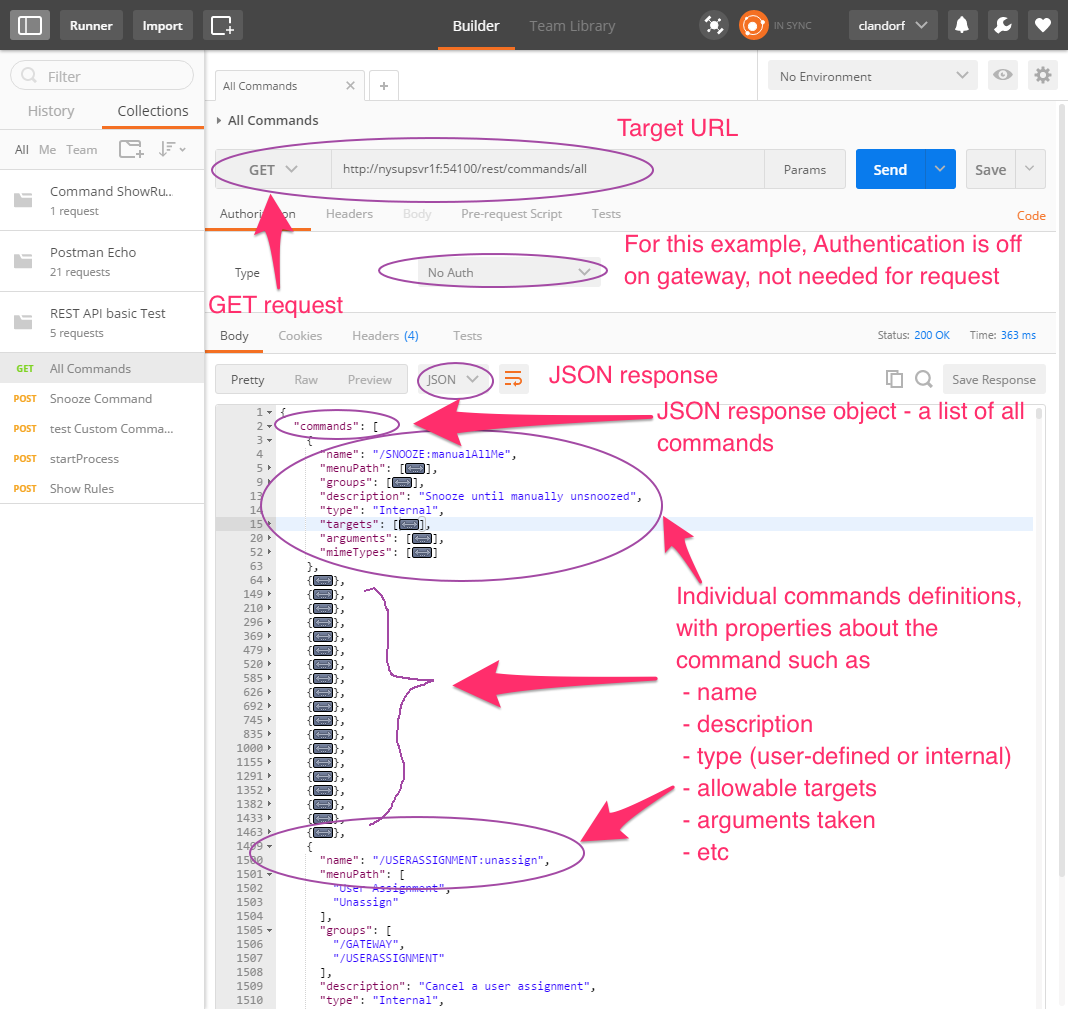
Task: Copy the response body using the copy icon
Action: point(894,379)
